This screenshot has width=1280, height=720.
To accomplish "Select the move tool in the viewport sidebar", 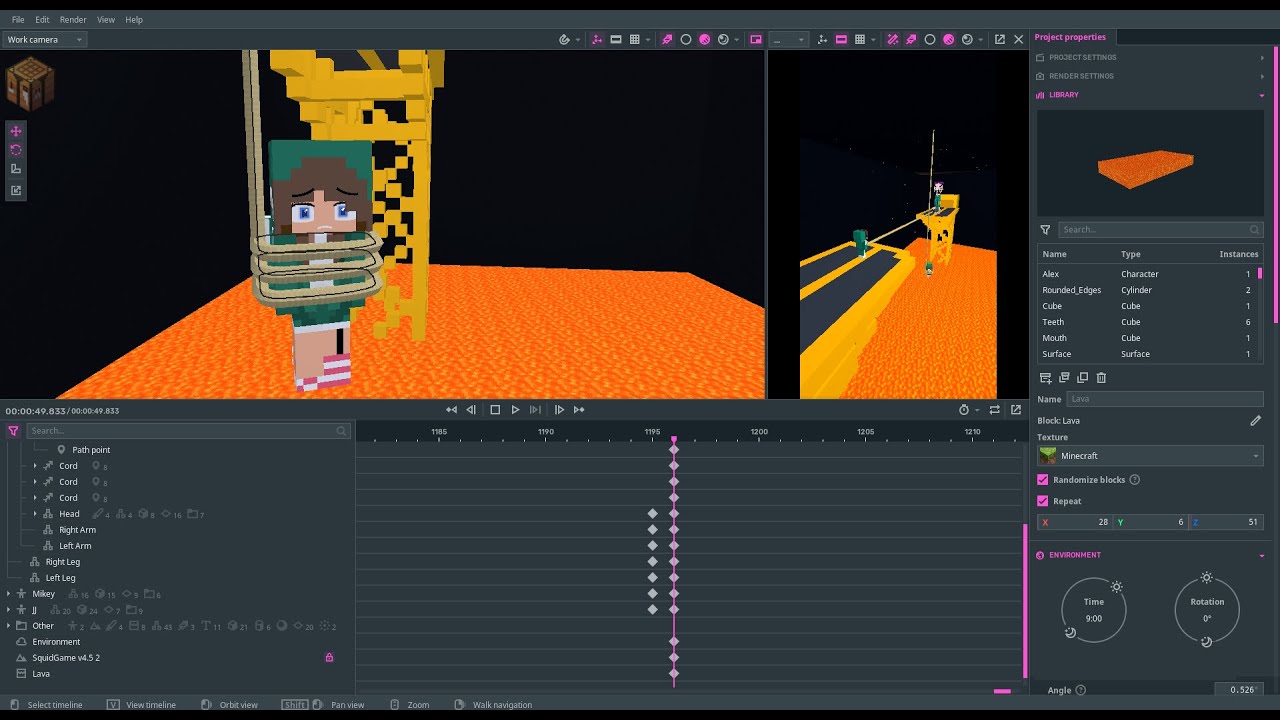I will 16,131.
